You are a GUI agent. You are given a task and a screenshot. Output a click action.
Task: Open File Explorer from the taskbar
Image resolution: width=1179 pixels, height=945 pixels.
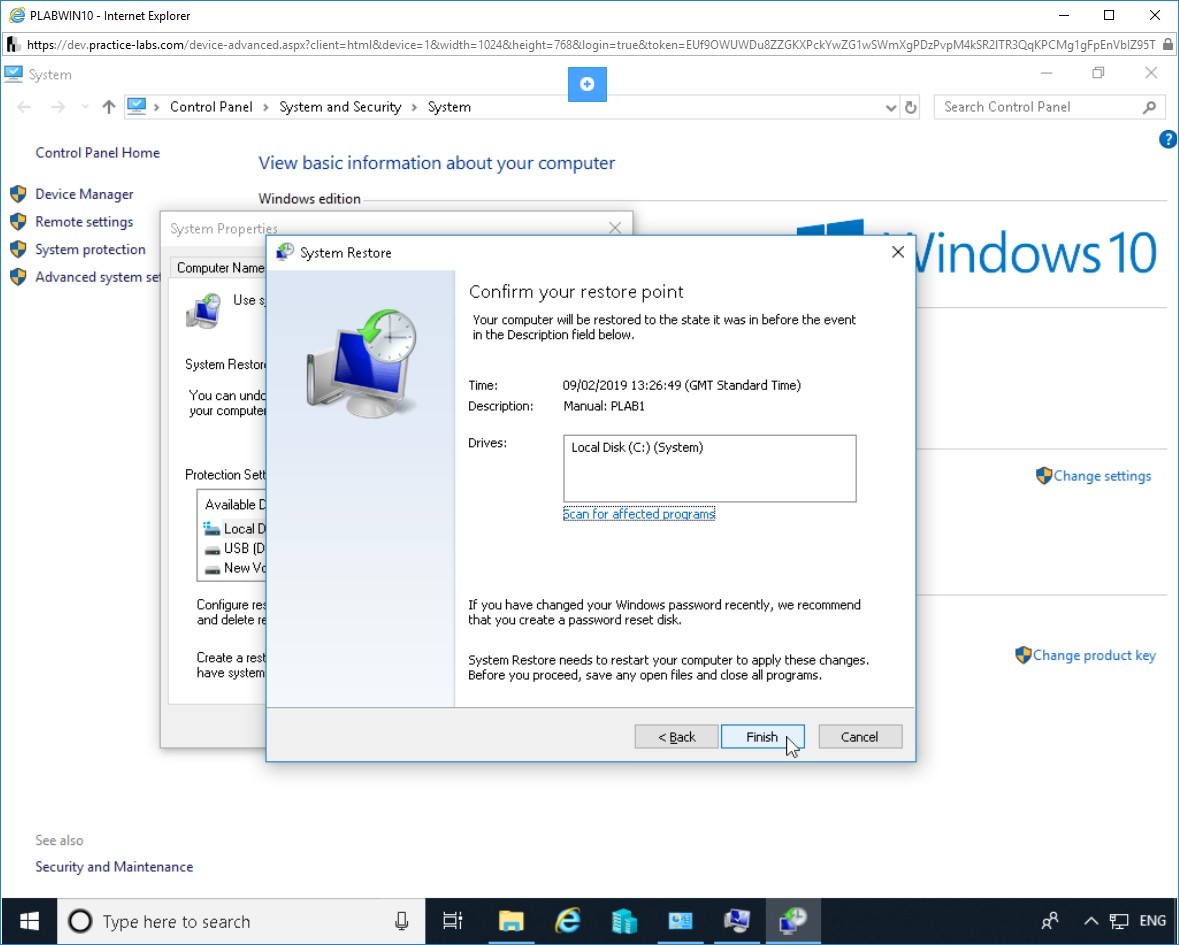511,921
